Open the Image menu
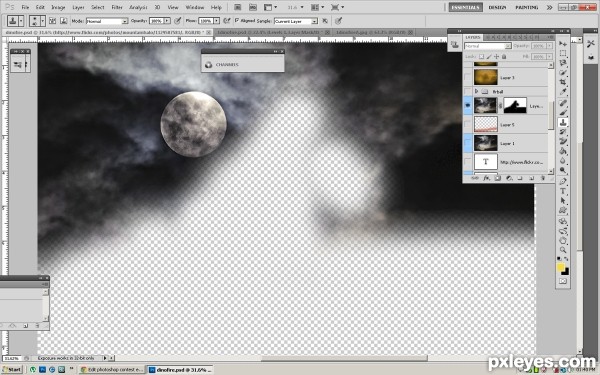Screen dimensions: 600x375 pos(58,7)
